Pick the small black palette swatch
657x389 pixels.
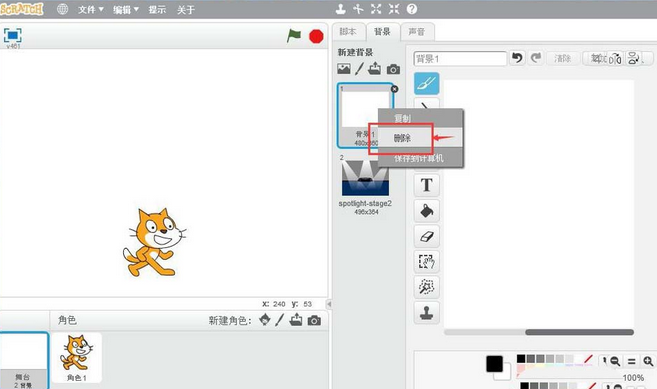coord(521,359)
